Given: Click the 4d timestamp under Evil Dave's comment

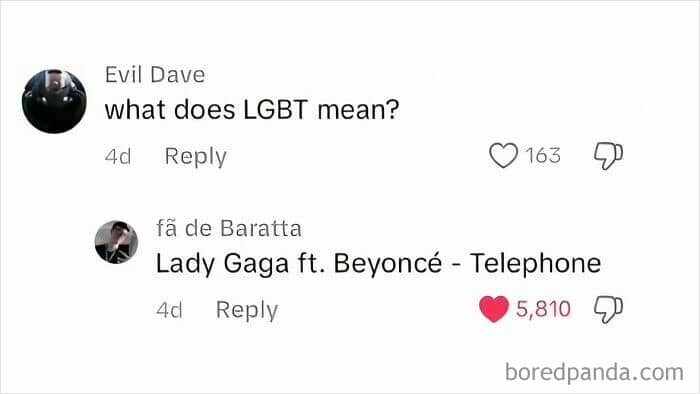Looking at the screenshot, I should (x=118, y=157).
